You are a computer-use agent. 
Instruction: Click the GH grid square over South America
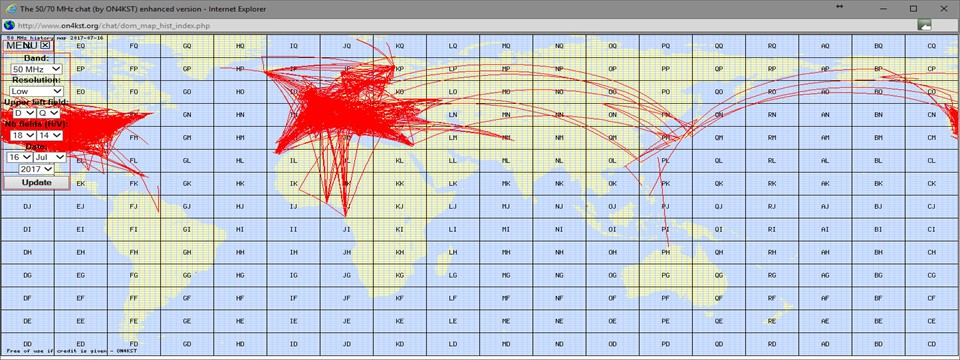(x=187, y=252)
